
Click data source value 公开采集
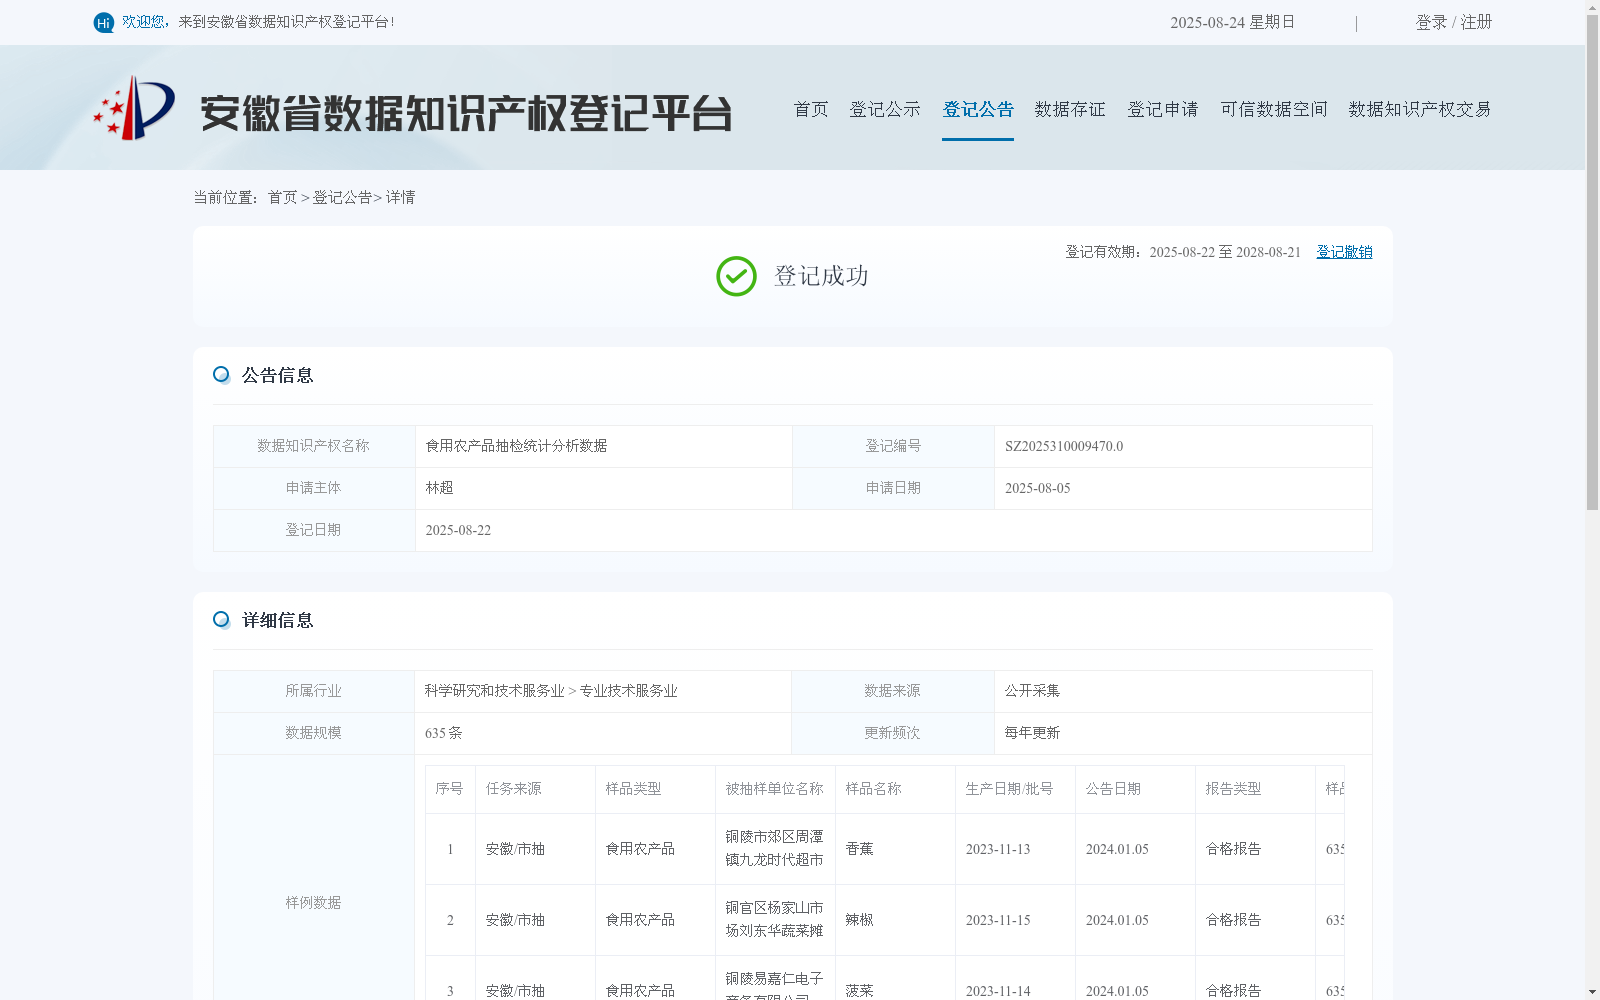(1032, 691)
